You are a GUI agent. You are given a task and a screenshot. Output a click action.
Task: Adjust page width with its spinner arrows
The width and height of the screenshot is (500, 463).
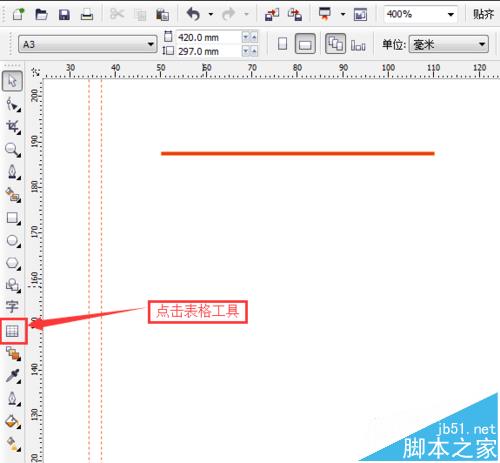pos(250,37)
